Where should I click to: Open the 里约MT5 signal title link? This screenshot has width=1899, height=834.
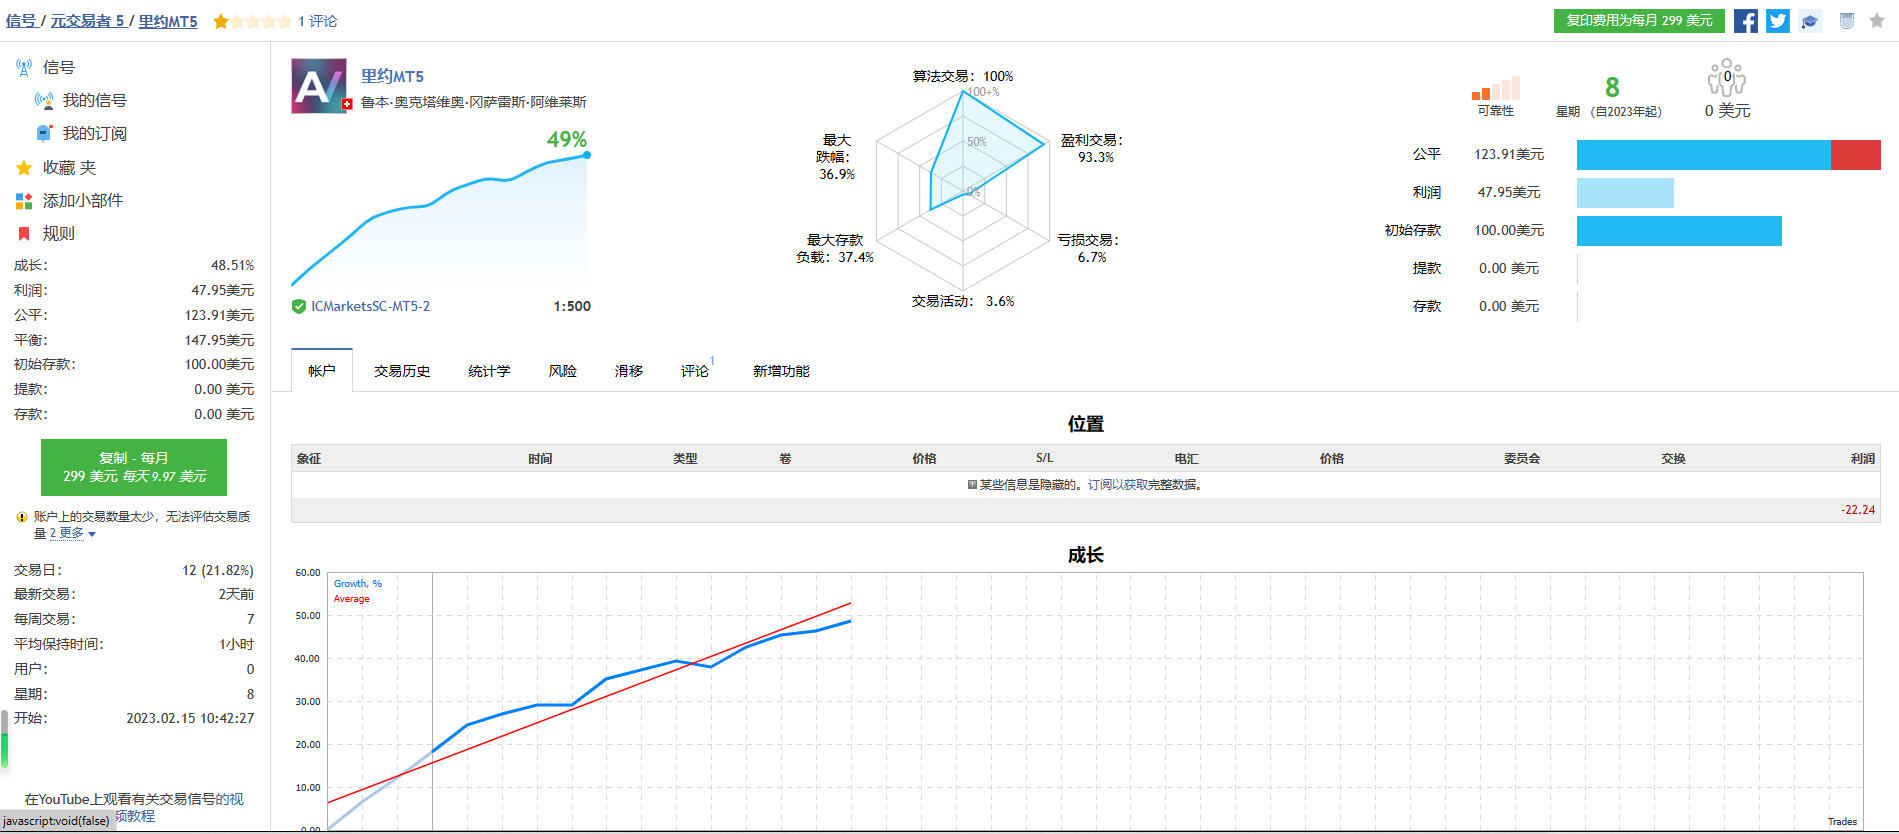(392, 76)
